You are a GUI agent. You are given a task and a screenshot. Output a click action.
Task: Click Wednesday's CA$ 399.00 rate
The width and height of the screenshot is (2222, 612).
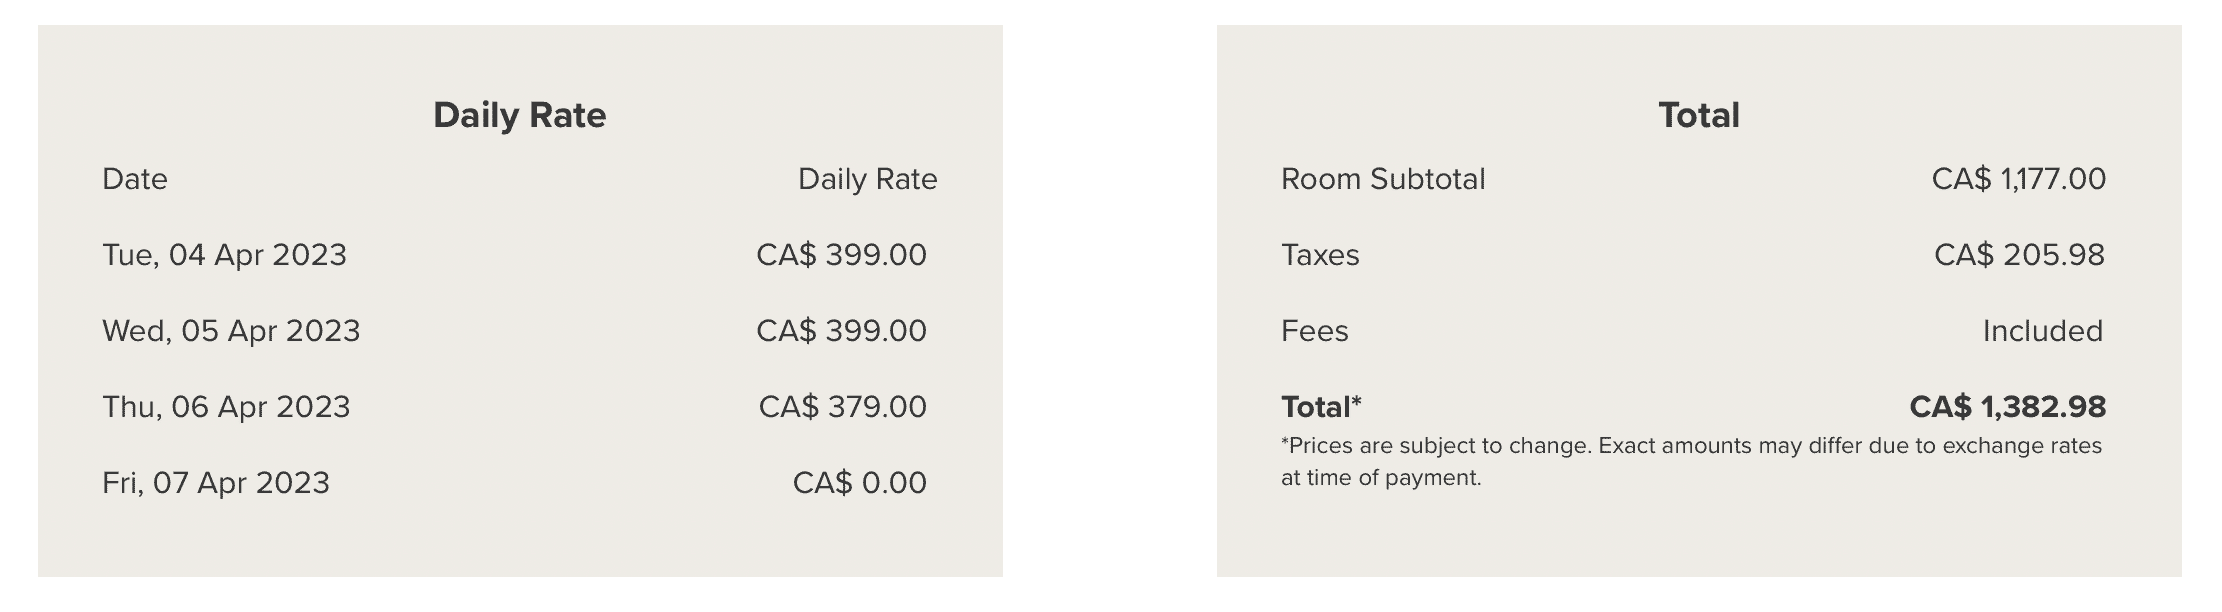click(x=841, y=331)
